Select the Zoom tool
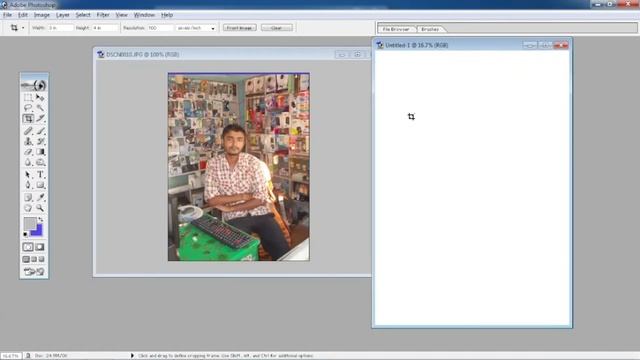 tap(40, 208)
